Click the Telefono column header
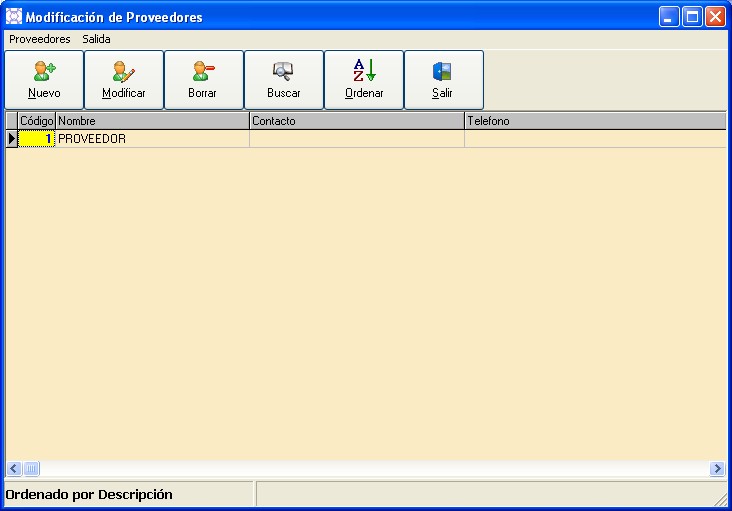The image size is (732, 511). 596,121
